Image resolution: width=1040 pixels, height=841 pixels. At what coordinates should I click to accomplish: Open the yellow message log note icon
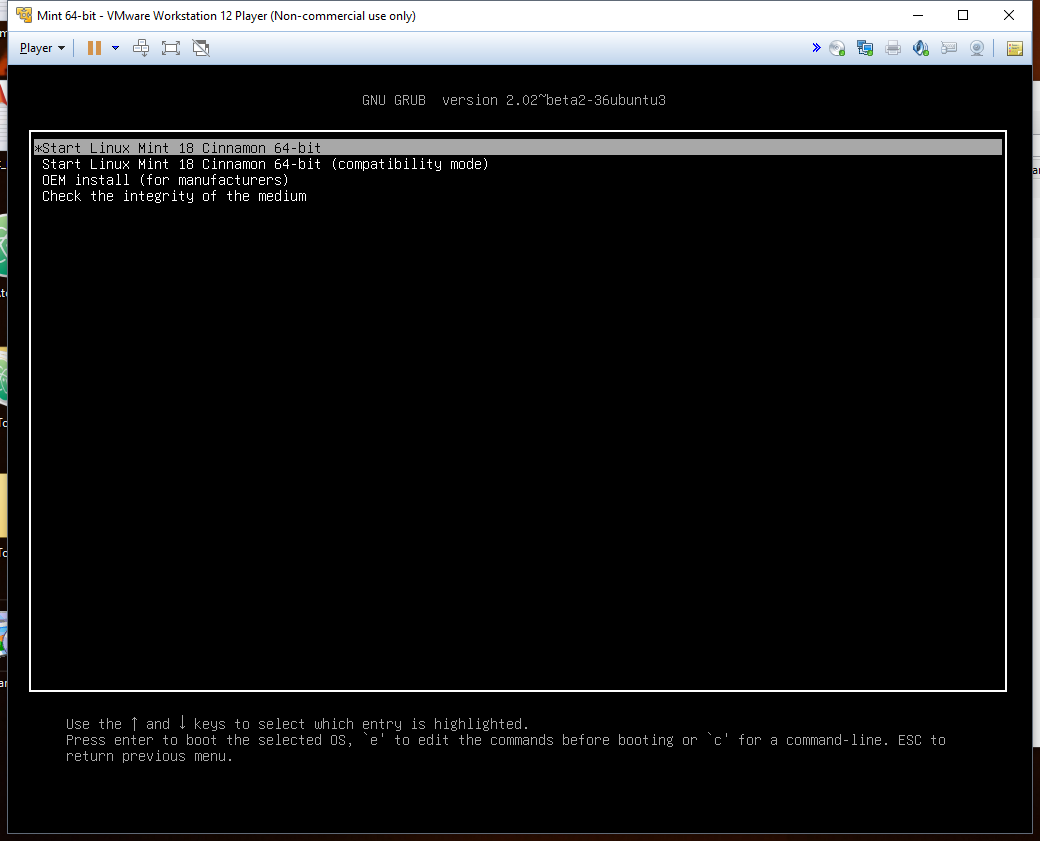click(1014, 48)
